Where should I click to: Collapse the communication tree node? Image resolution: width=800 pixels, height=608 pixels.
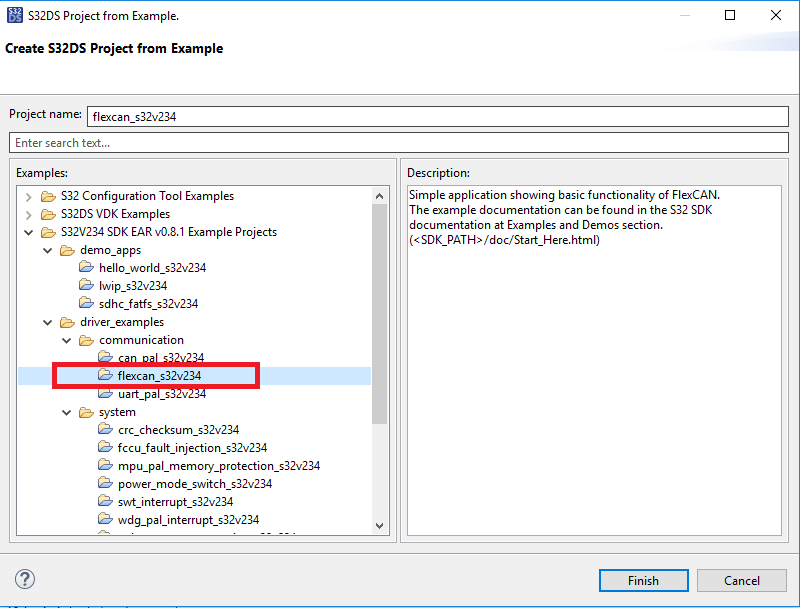[66, 340]
